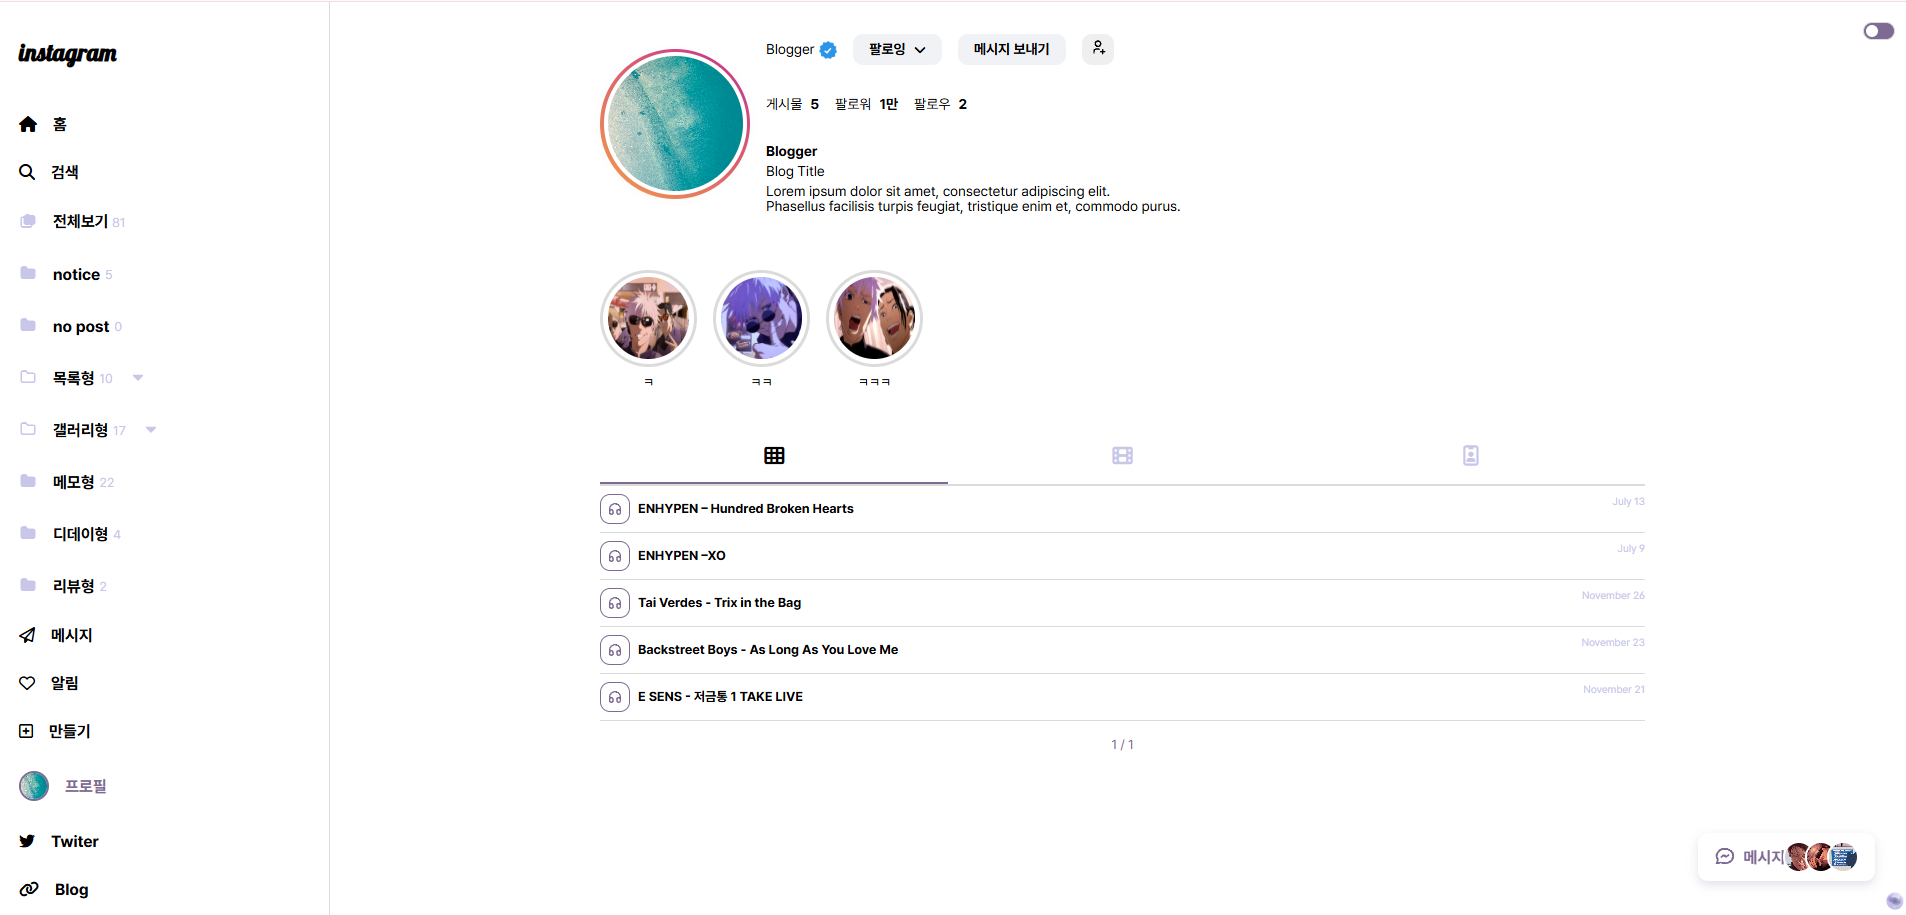Select the grid posts tab
Viewport: 1906px width, 915px height.
[774, 456]
